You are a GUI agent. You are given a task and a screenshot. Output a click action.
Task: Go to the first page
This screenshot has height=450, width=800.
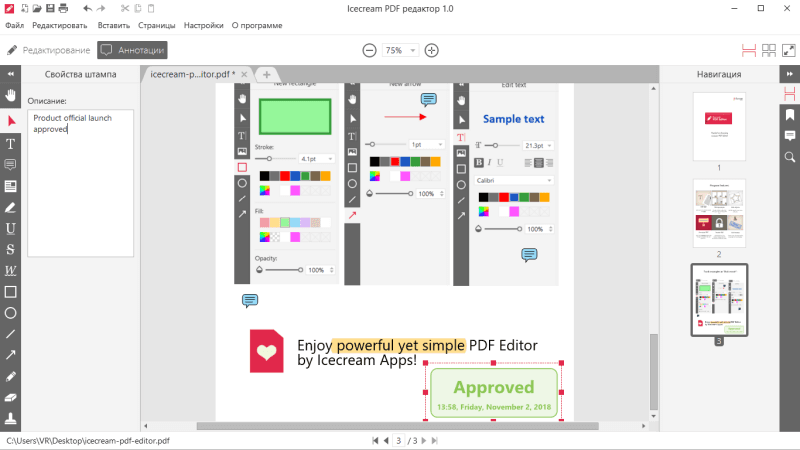click(375, 441)
